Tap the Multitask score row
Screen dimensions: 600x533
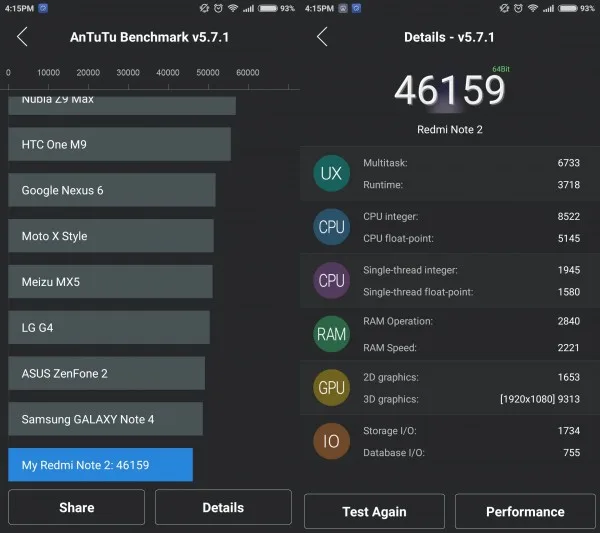click(471, 163)
